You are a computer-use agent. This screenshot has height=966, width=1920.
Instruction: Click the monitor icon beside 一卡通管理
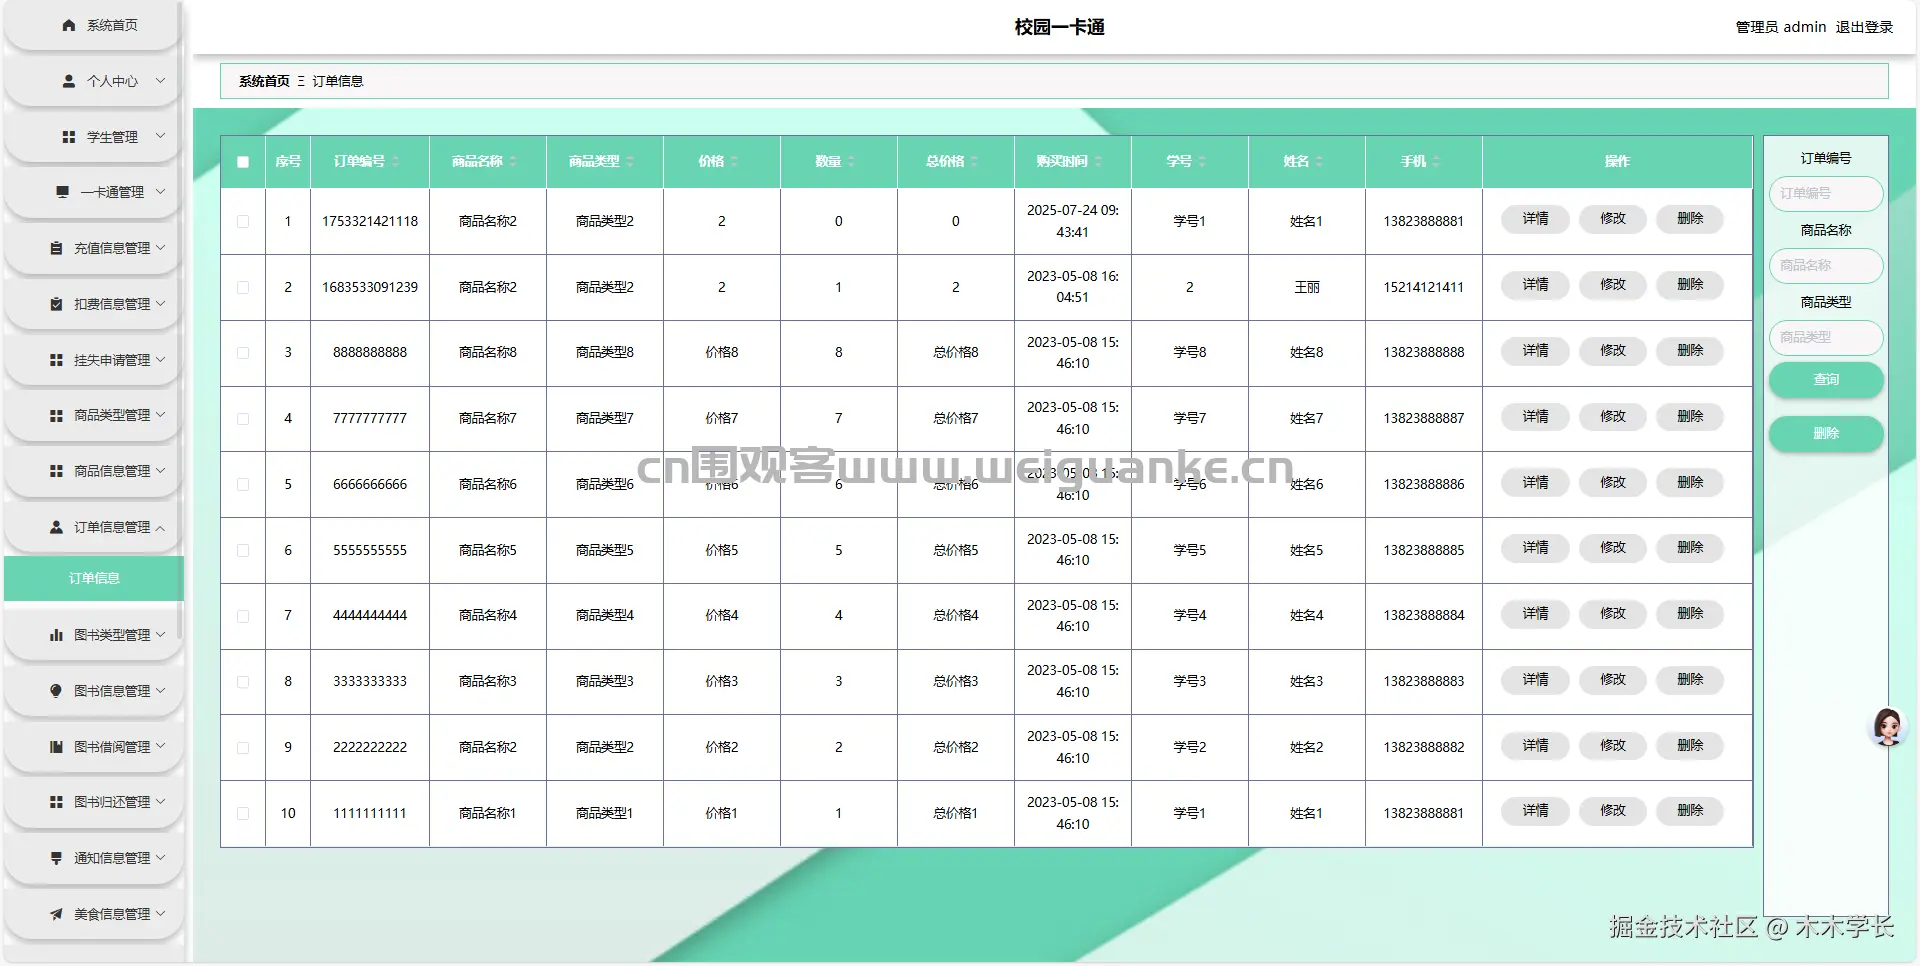pos(62,192)
